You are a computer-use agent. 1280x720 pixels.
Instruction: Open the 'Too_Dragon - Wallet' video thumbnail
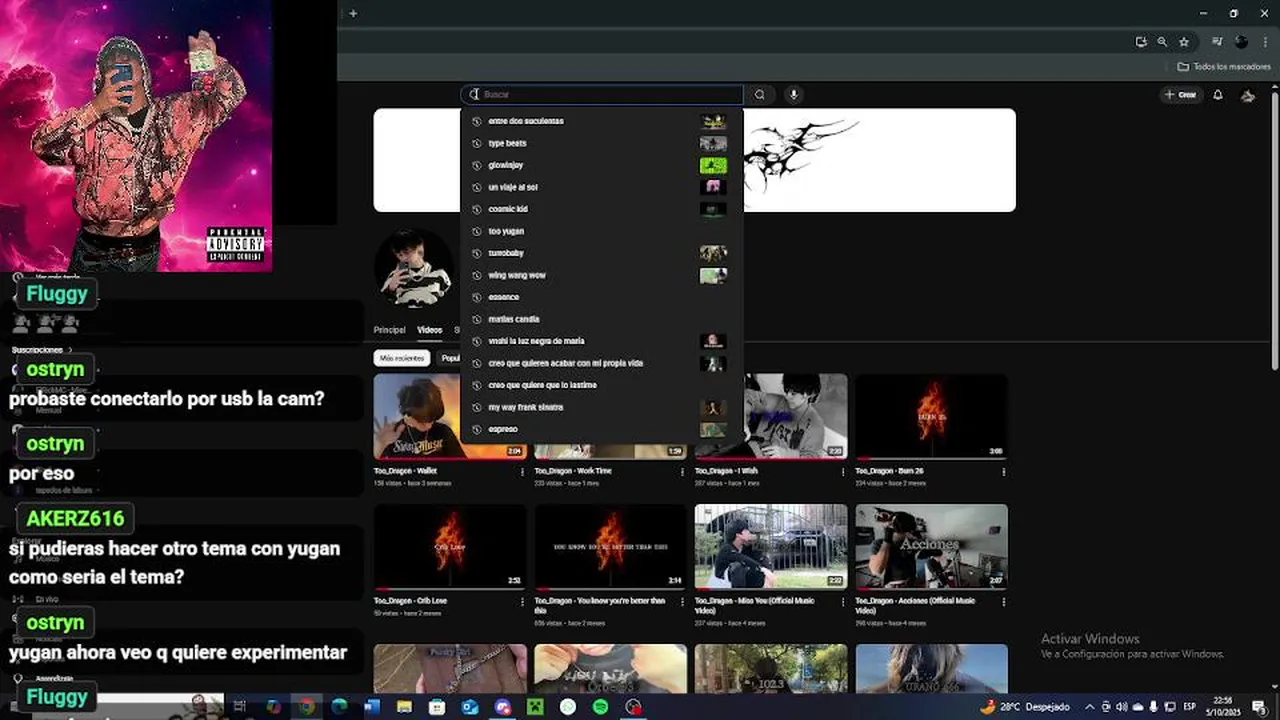[417, 416]
